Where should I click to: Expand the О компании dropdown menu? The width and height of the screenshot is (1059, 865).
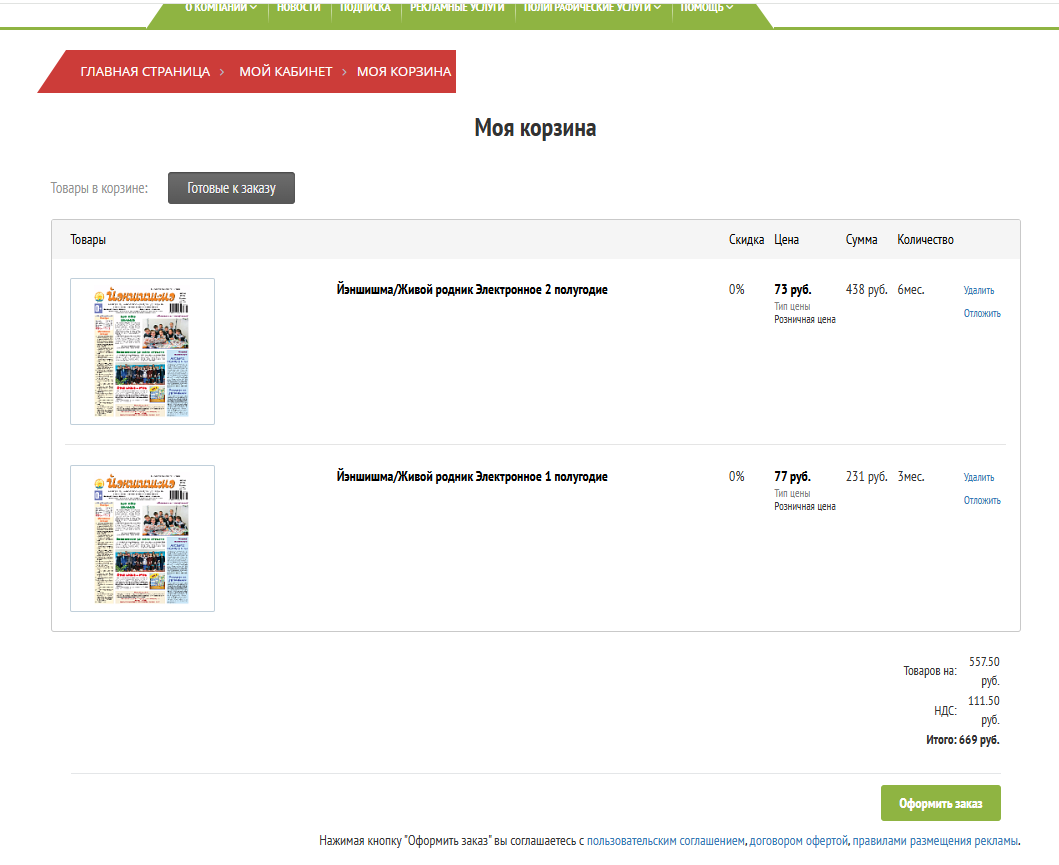(220, 8)
